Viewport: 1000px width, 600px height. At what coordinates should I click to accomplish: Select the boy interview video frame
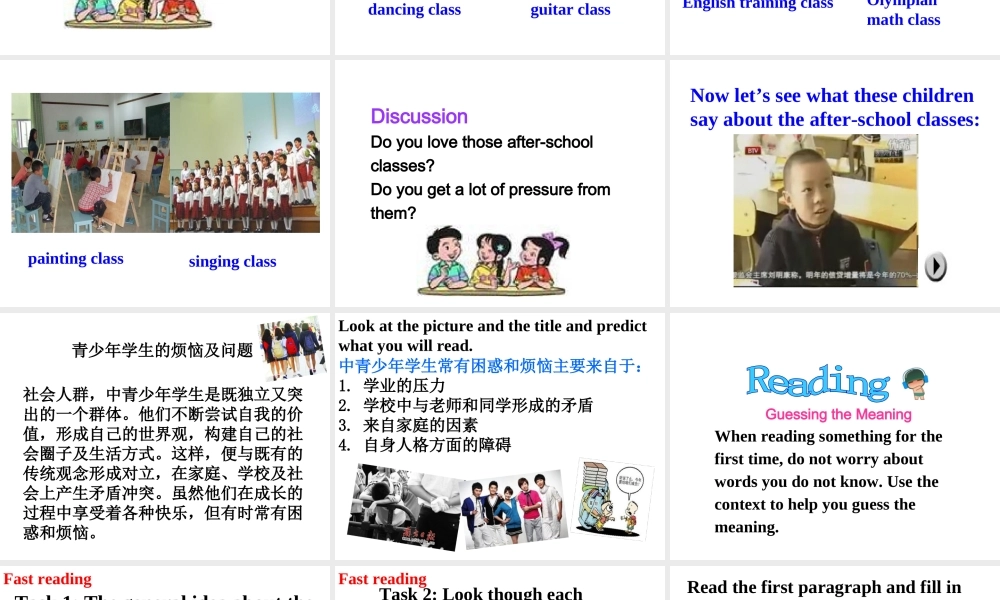pyautogui.click(x=825, y=210)
